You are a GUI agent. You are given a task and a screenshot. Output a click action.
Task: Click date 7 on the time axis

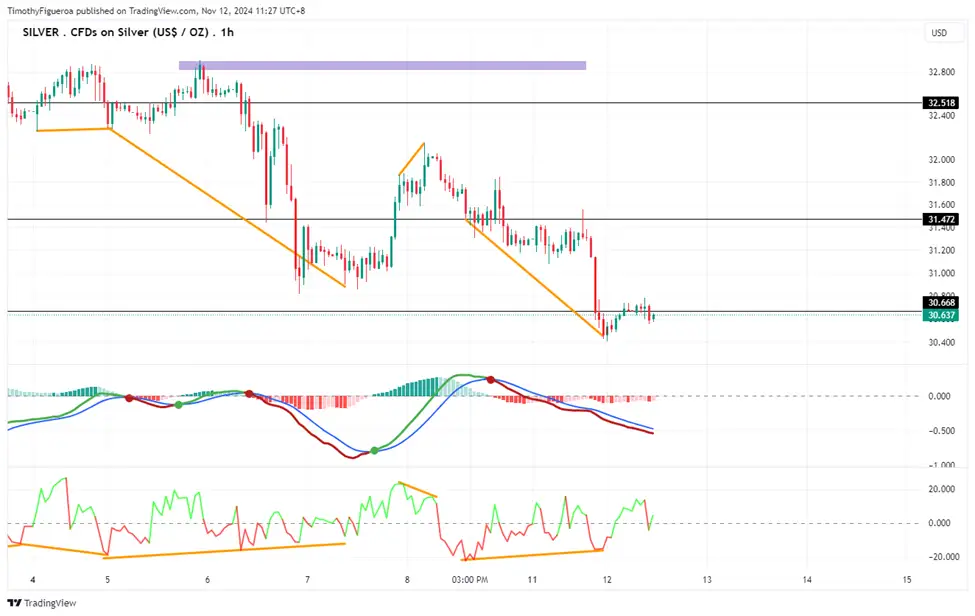(307, 580)
